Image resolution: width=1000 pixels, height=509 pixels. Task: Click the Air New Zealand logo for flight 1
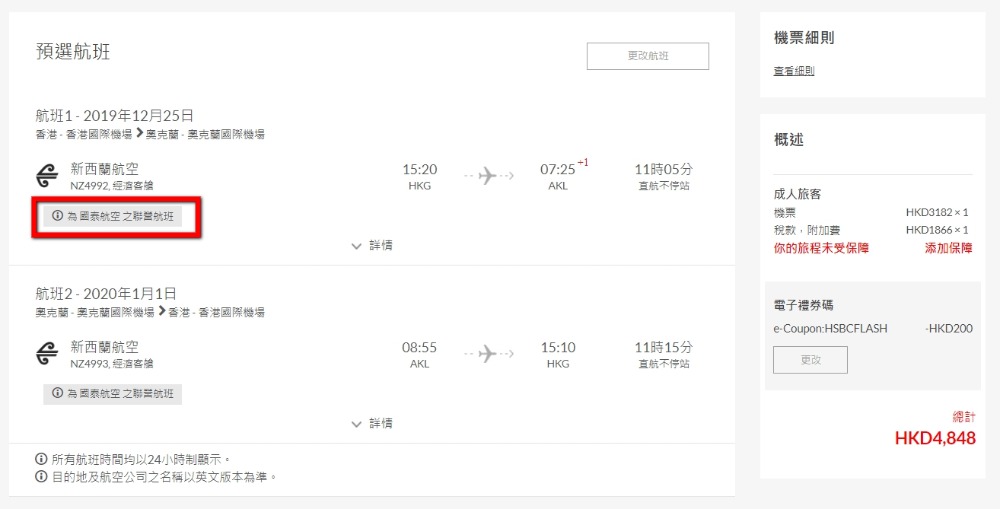click(x=47, y=176)
